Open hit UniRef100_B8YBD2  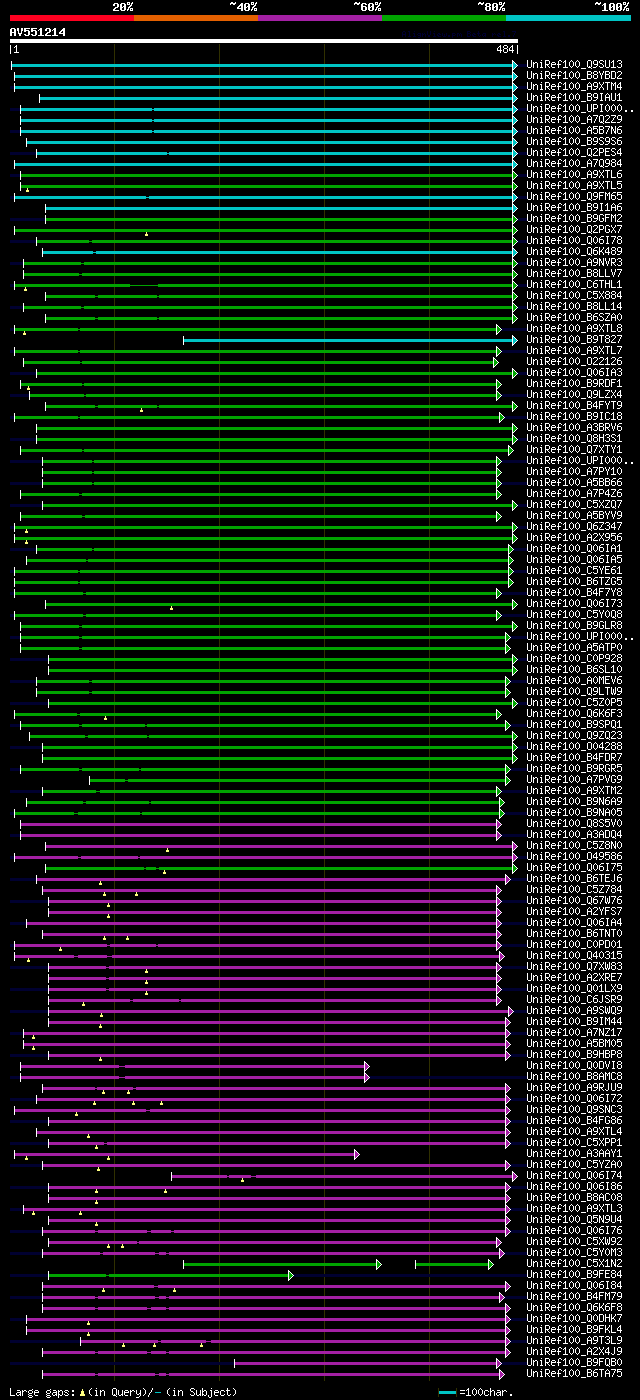[x=574, y=75]
